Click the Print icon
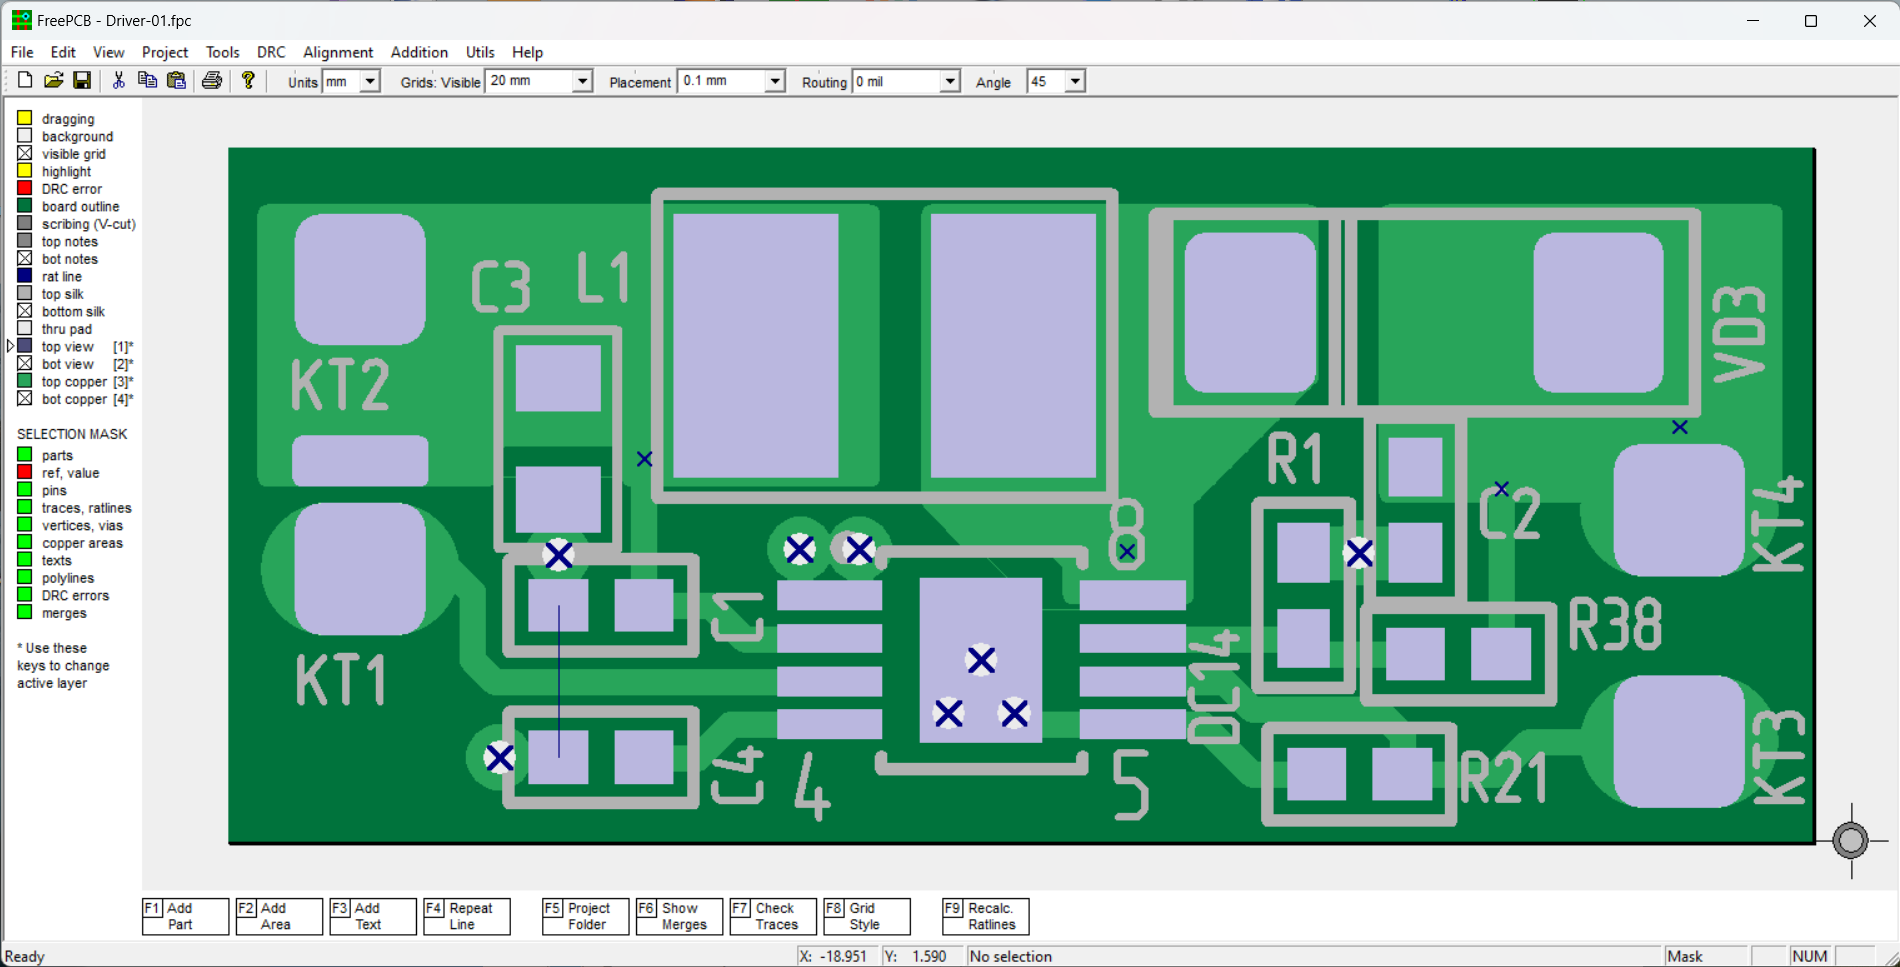 click(212, 81)
